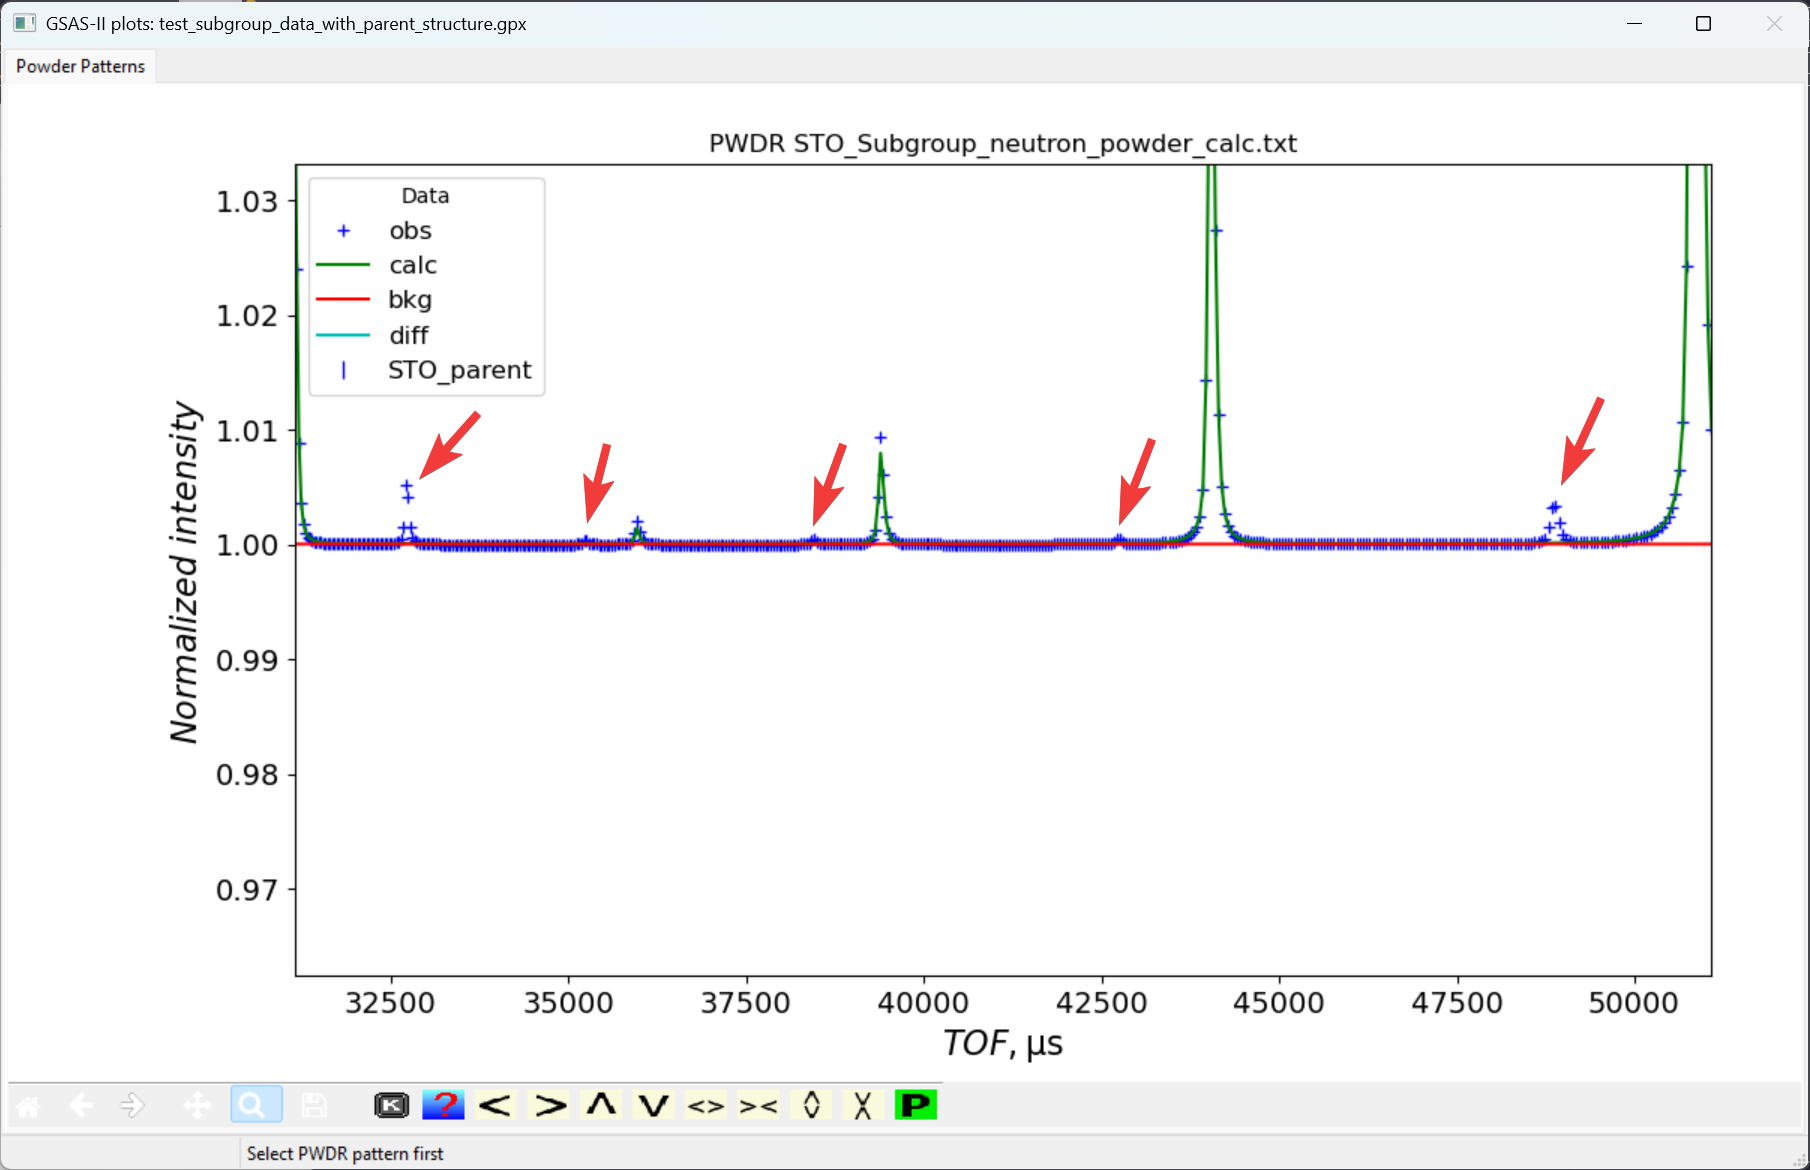Toggle the obs data series in the legend
Screen dimensions: 1810x1170
pos(410,230)
